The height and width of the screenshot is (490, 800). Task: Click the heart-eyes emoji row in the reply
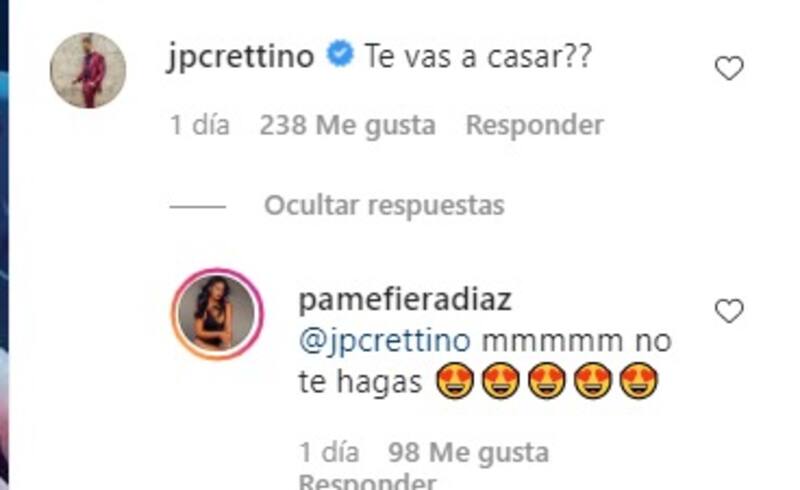point(547,381)
